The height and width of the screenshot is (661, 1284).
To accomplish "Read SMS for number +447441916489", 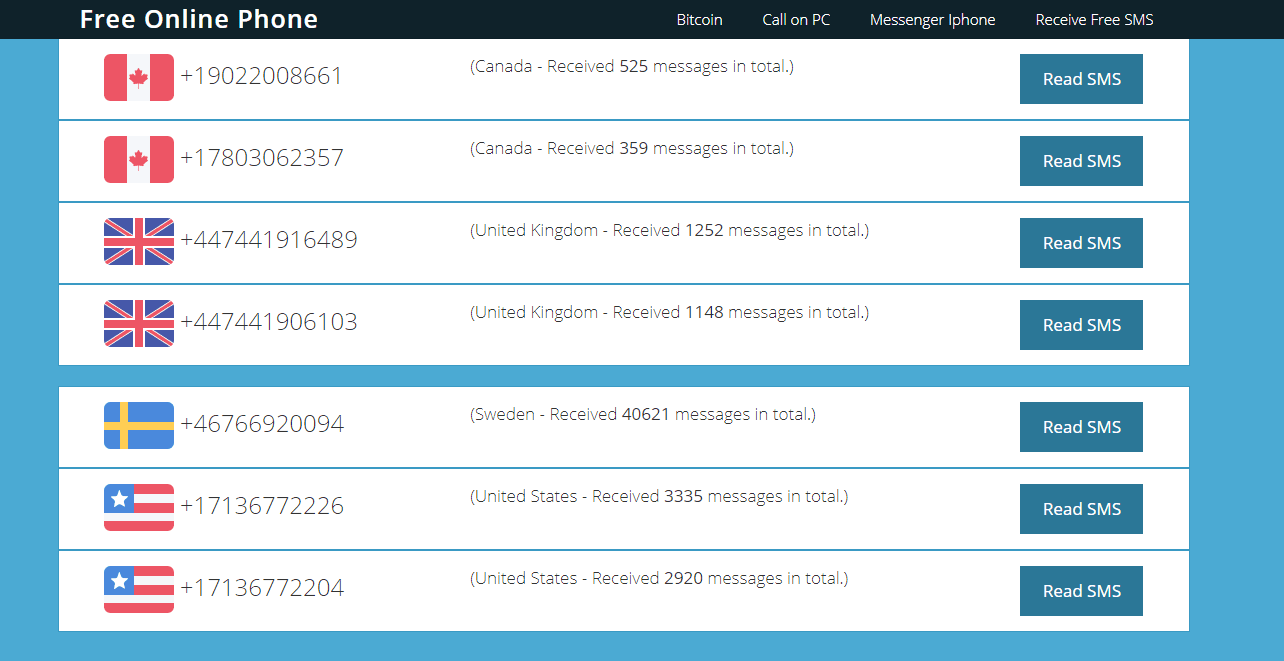I will pos(1081,242).
